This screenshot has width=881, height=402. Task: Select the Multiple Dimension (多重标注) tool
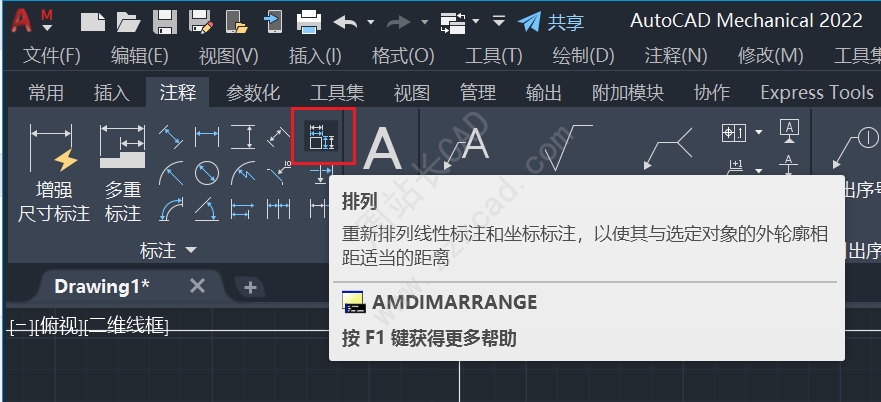click(122, 172)
